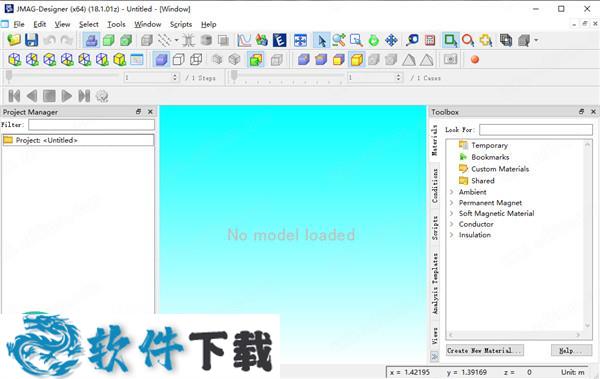Click the Redo arrow in the toolbar
600x379 pixels.
click(x=67, y=40)
